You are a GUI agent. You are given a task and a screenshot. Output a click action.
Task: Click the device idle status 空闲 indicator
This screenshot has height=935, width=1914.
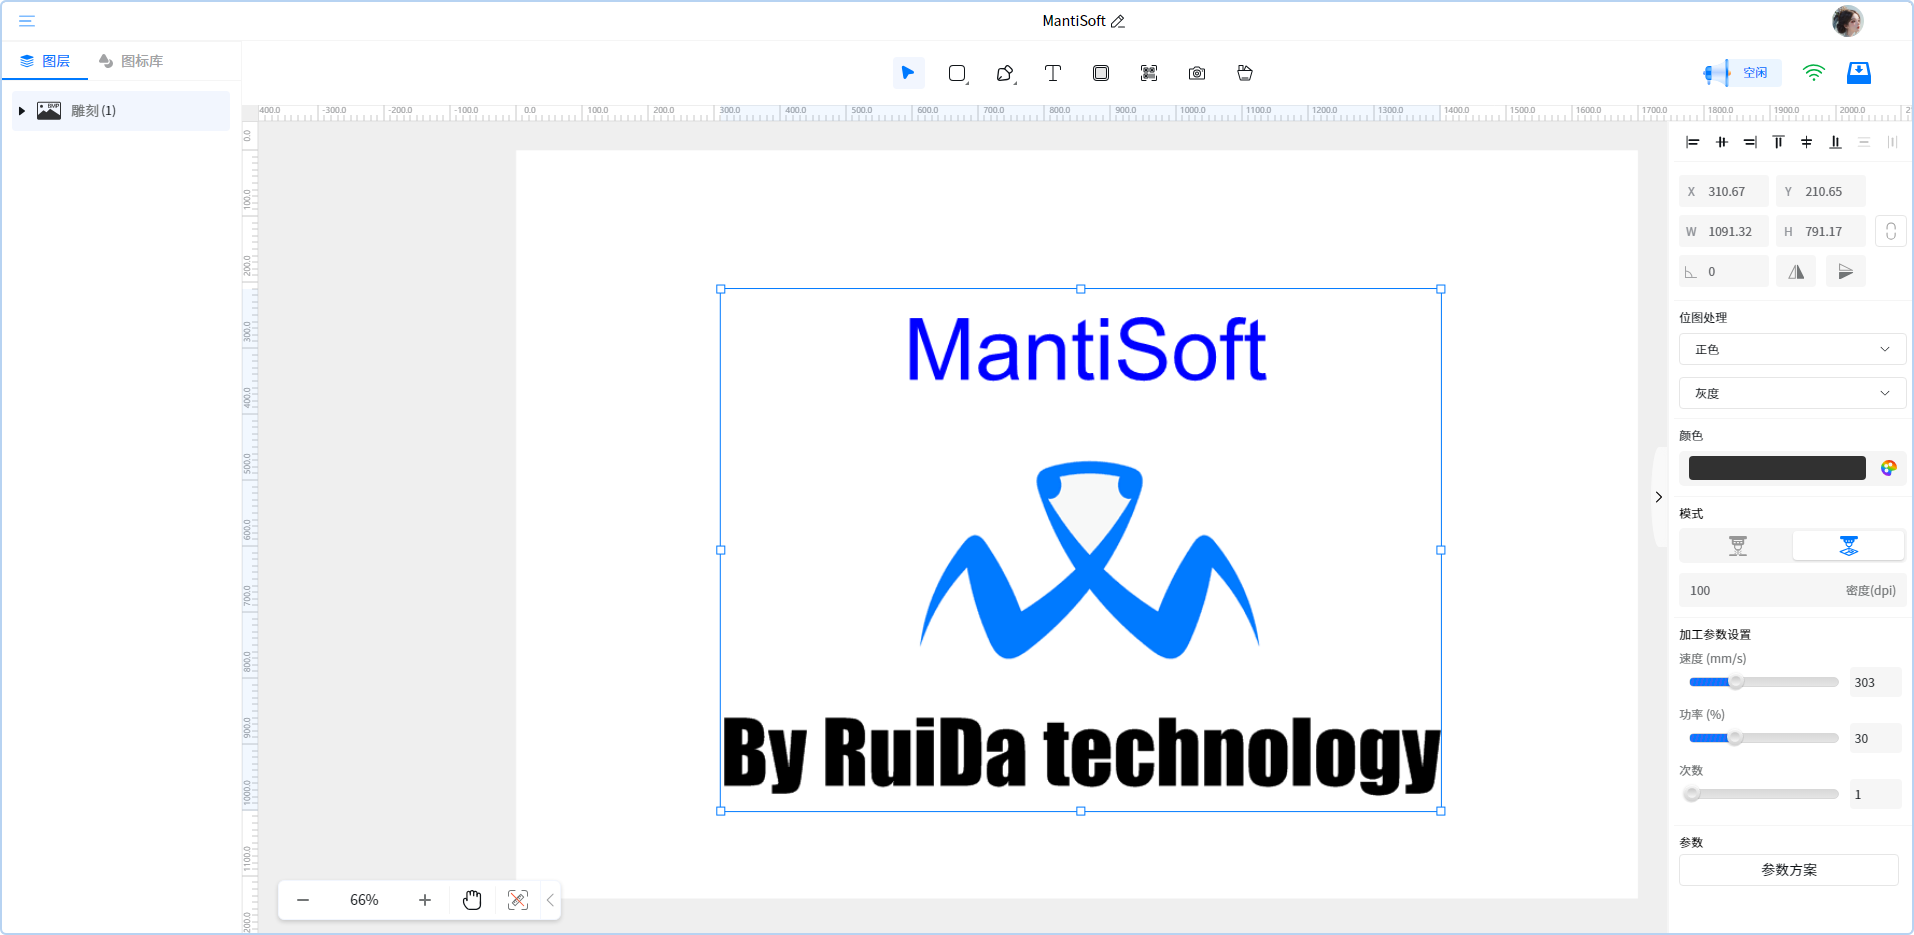click(1741, 73)
